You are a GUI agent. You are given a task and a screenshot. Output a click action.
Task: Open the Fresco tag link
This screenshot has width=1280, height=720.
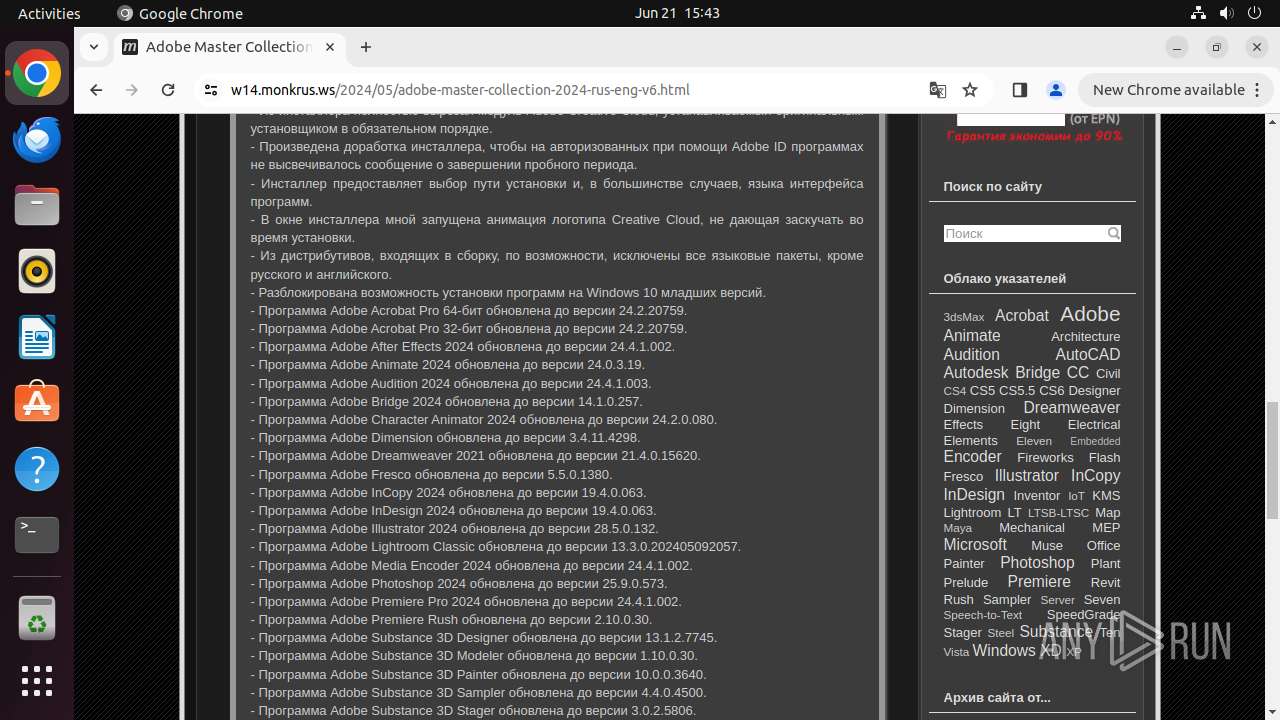tap(963, 477)
